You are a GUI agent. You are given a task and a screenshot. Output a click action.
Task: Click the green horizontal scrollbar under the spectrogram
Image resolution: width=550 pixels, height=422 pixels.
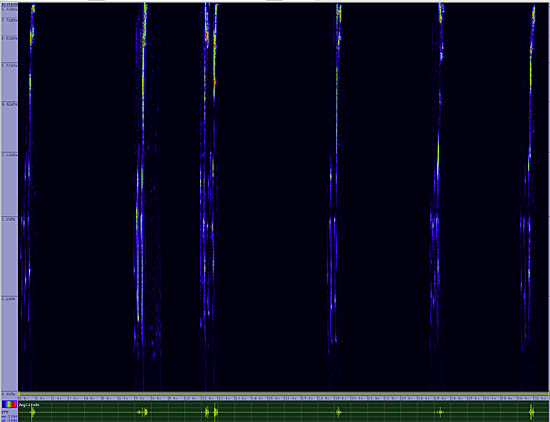coord(284,394)
